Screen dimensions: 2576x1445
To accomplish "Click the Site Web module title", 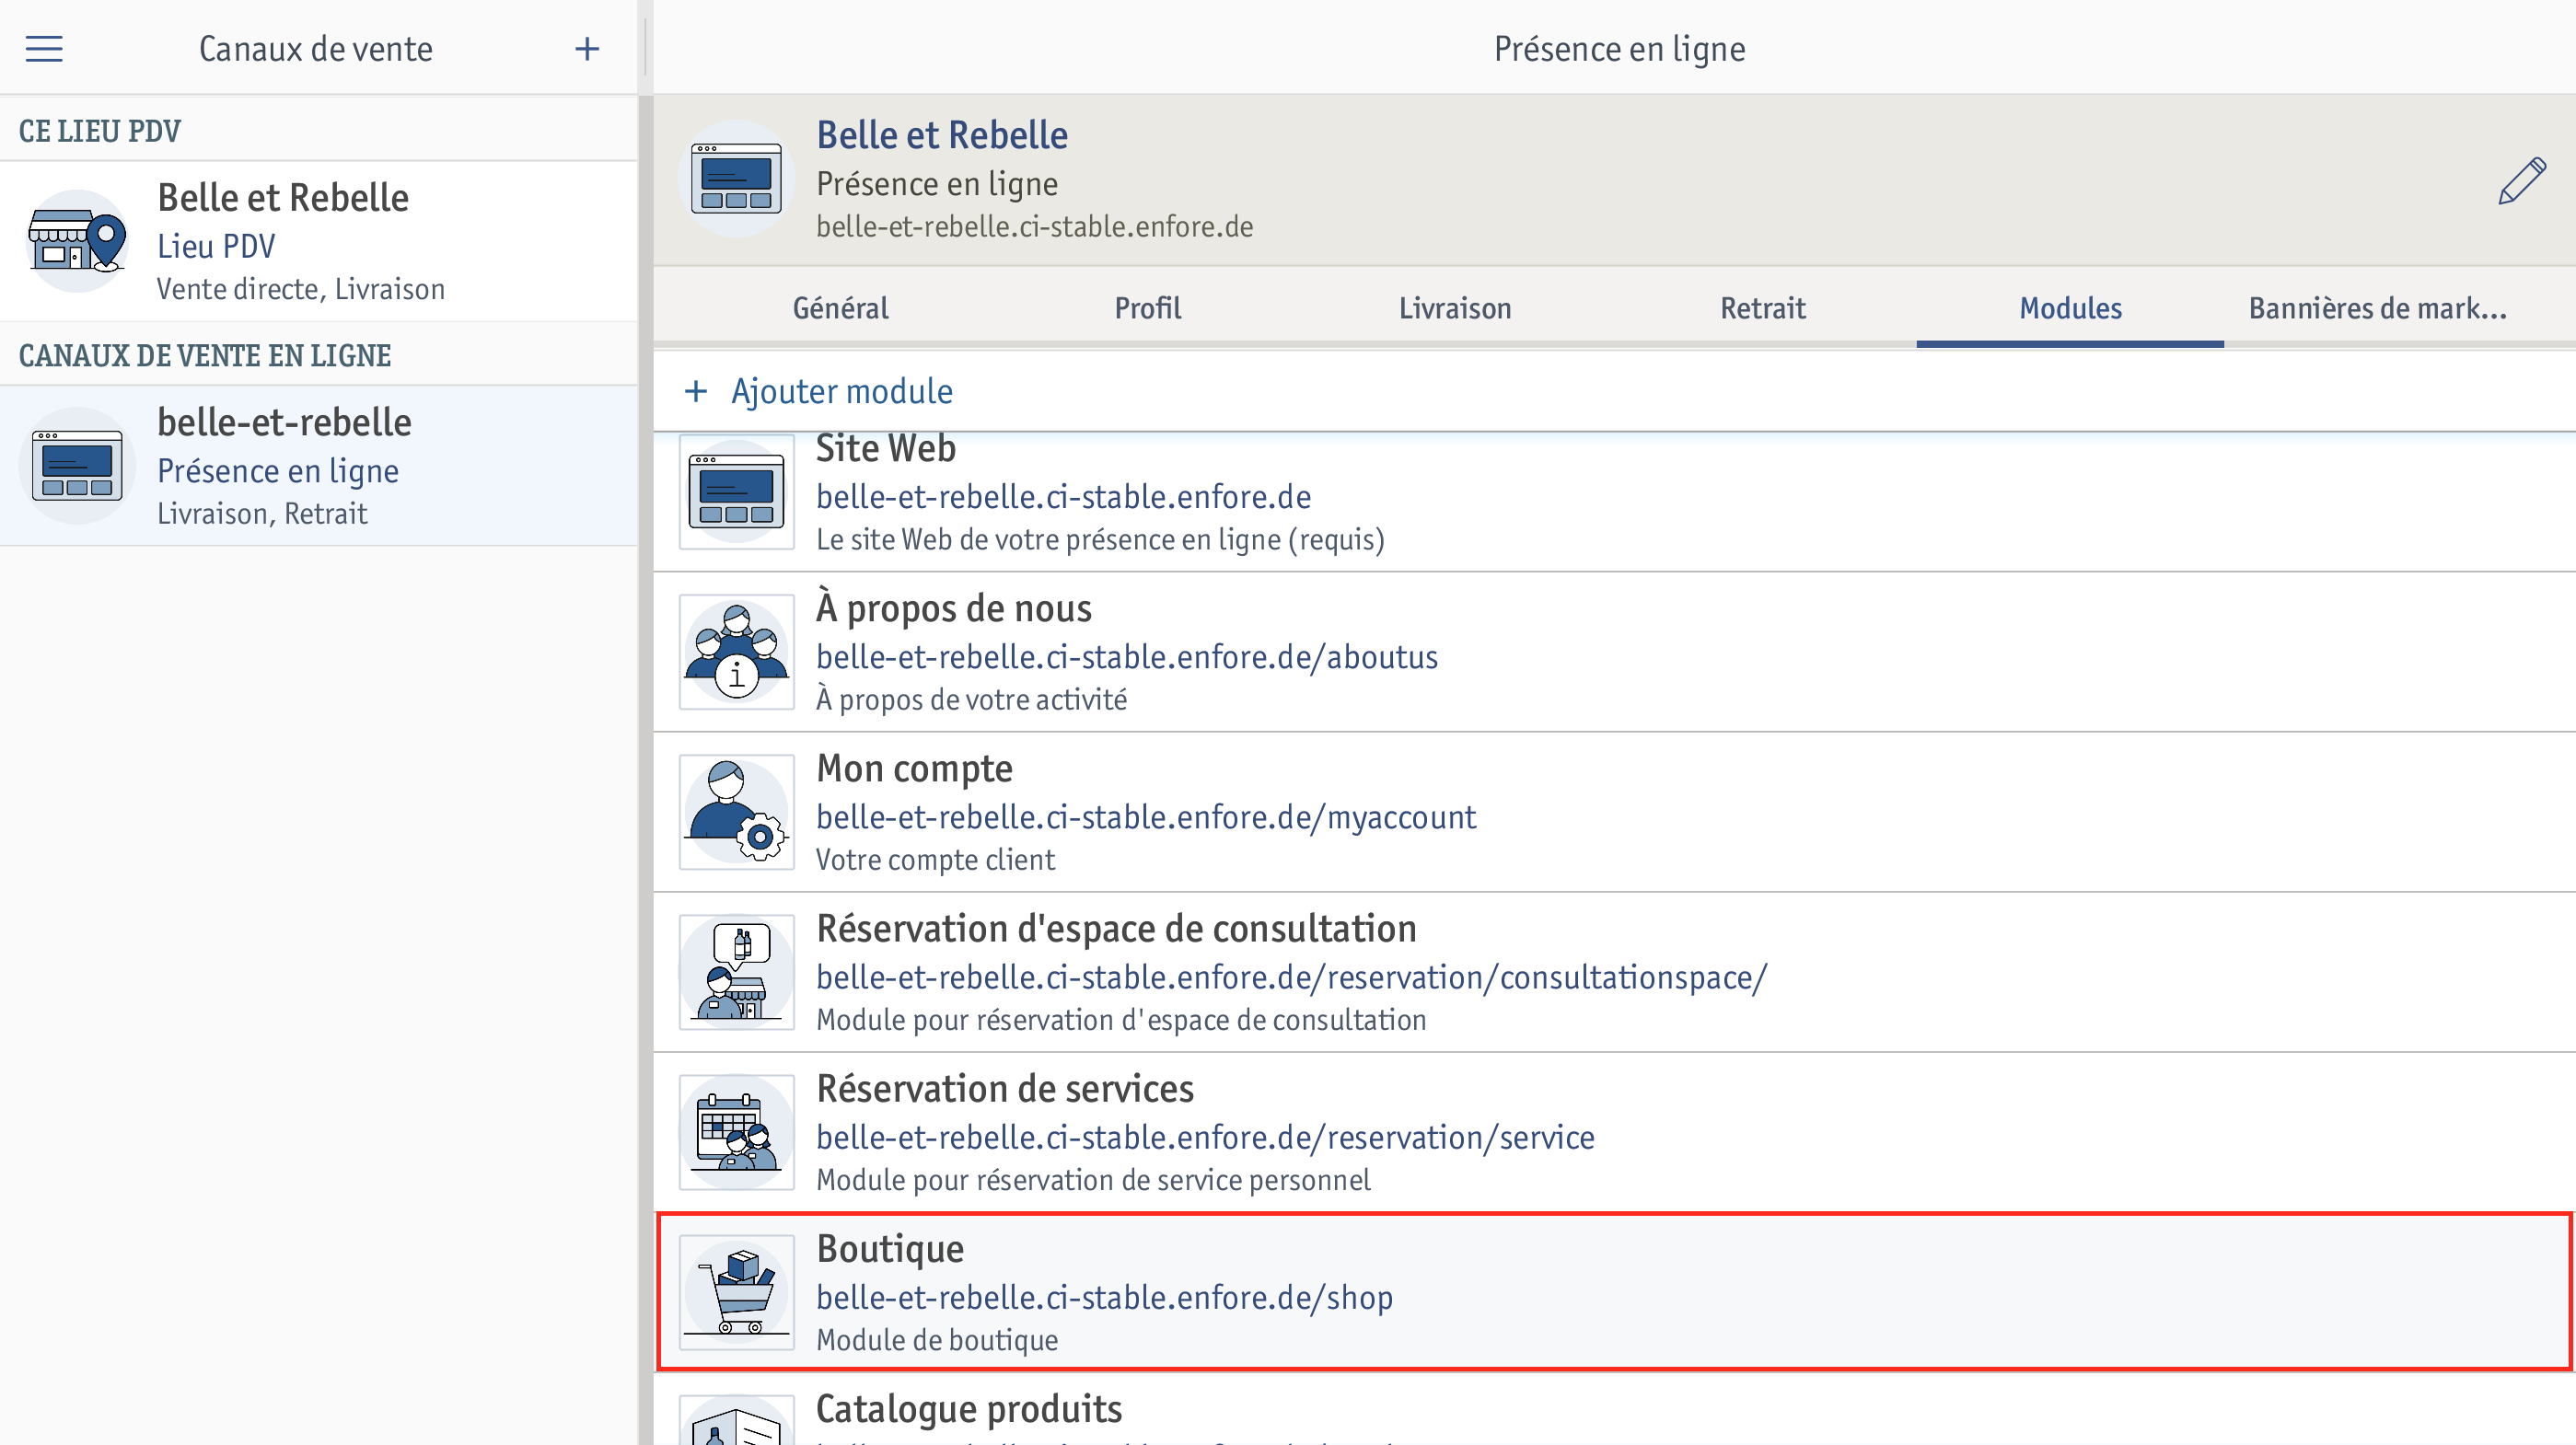I will point(886,448).
